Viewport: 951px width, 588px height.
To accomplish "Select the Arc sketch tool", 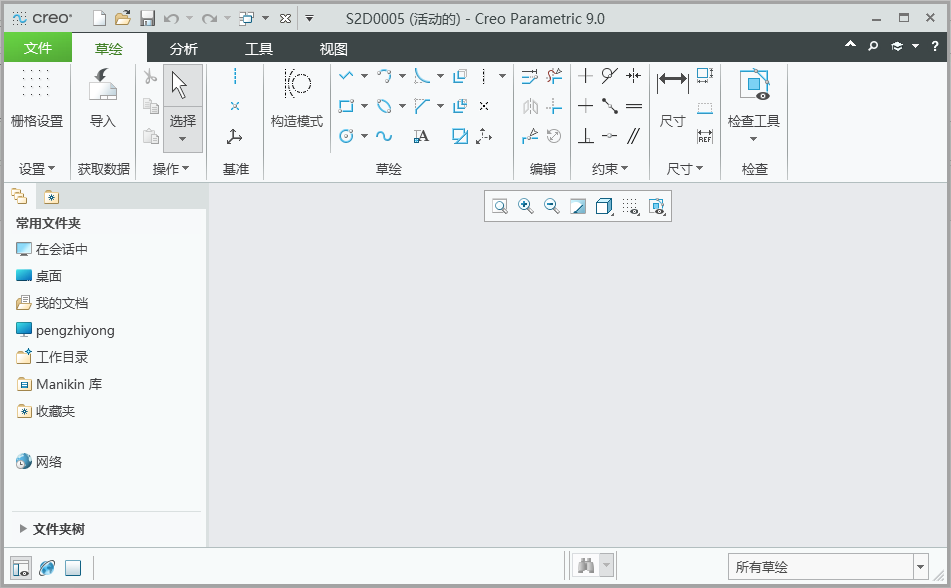I will coord(384,76).
